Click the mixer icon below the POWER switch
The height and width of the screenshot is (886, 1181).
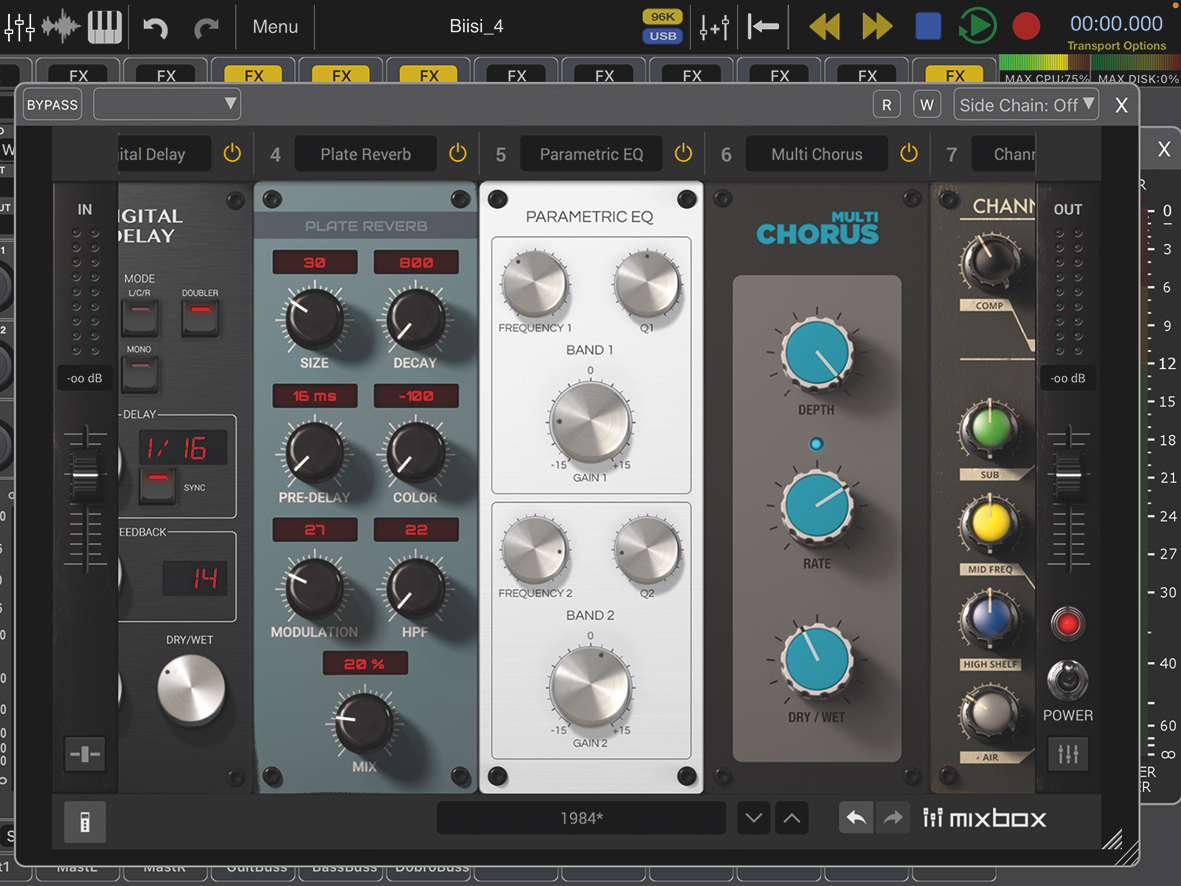pos(1068,753)
